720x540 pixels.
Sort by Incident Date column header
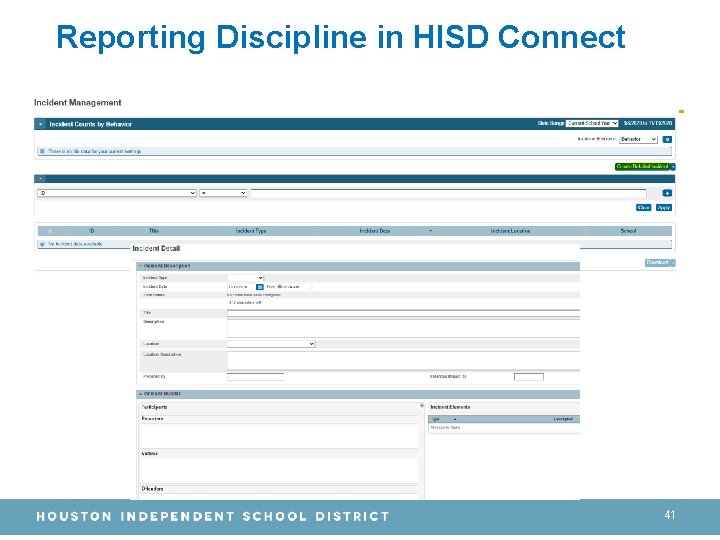click(x=375, y=231)
